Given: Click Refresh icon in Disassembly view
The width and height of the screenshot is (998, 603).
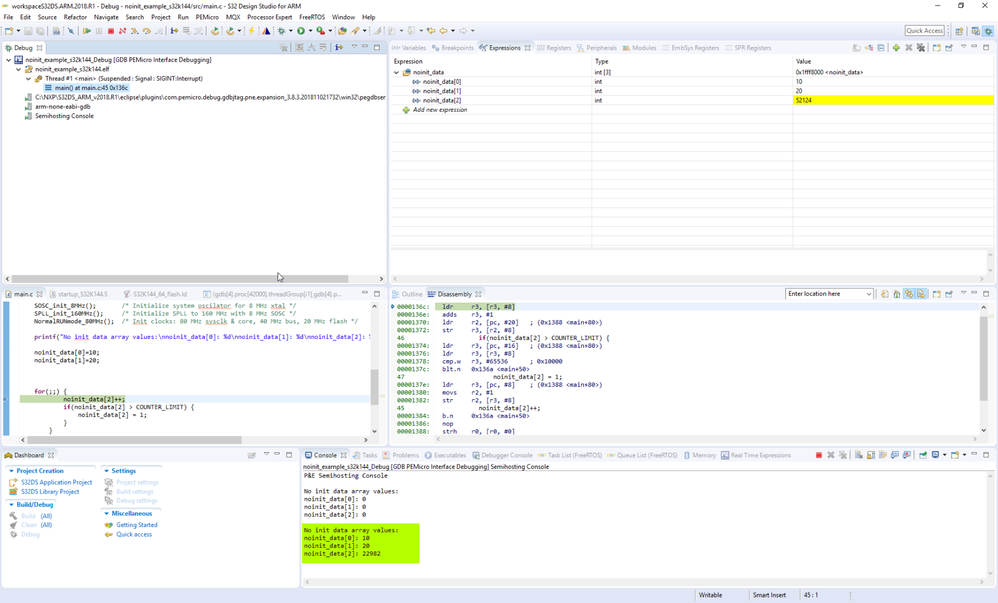Looking at the screenshot, I should 884,294.
